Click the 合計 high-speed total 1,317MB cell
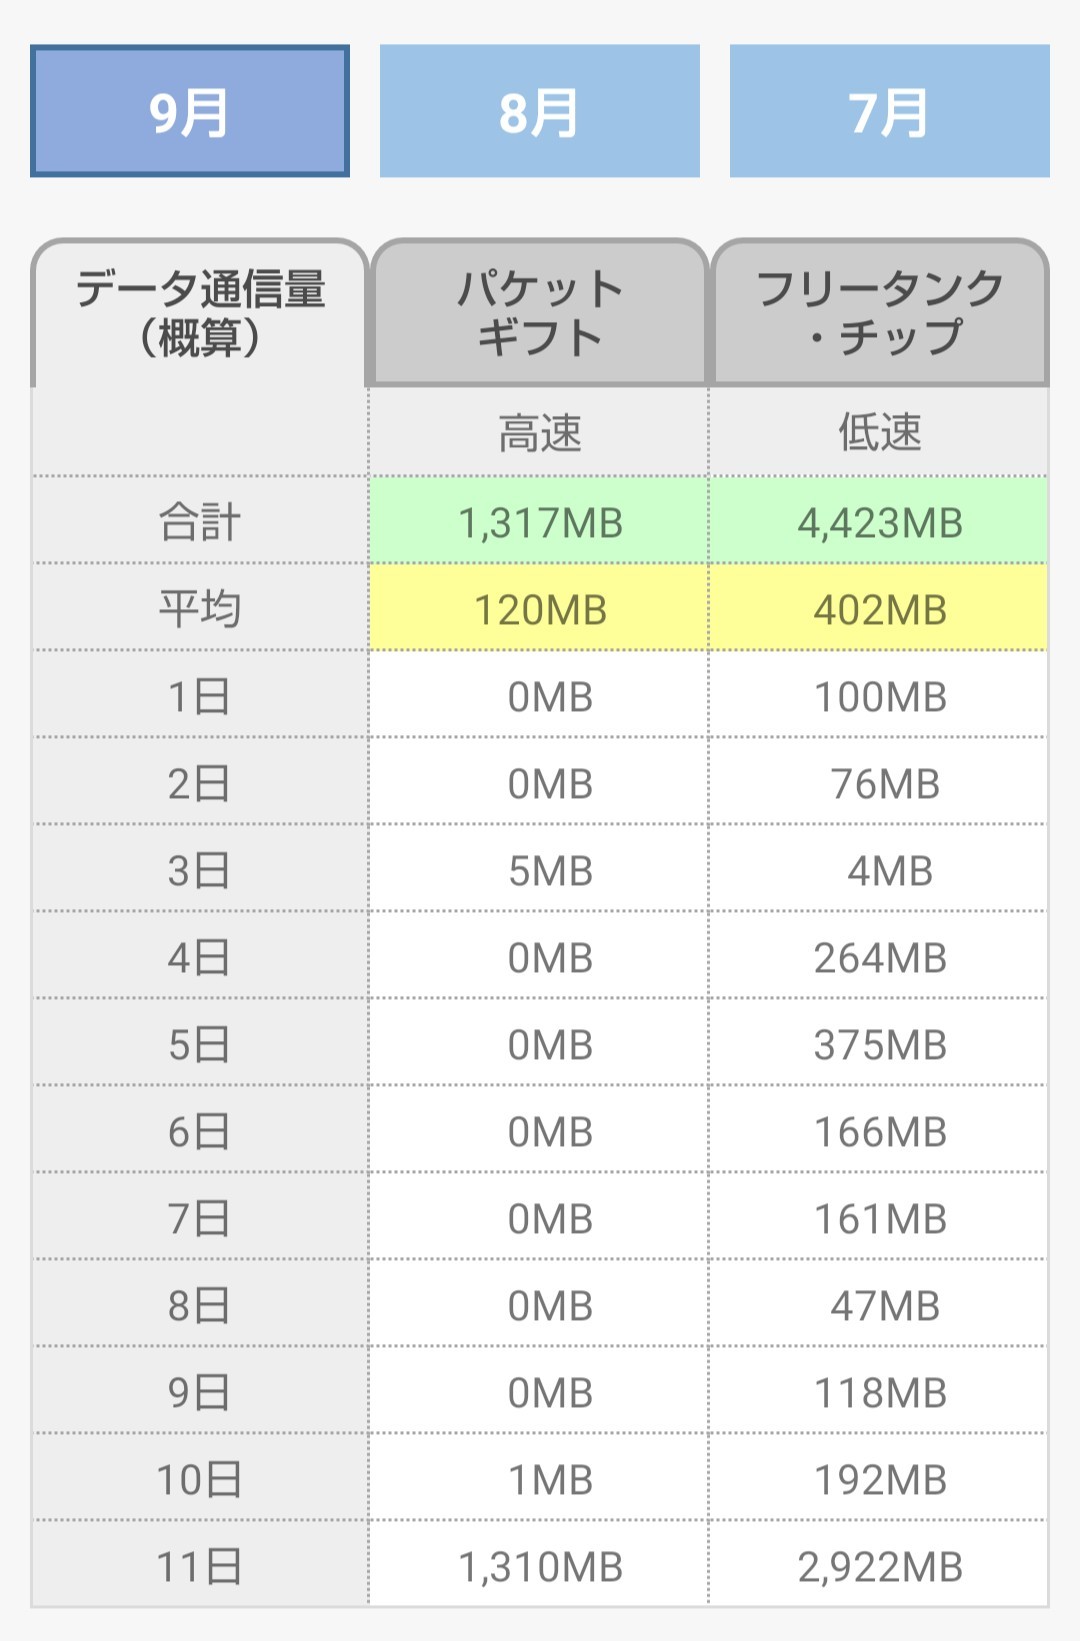Viewport: 1080px width, 1641px height. pyautogui.click(x=539, y=522)
